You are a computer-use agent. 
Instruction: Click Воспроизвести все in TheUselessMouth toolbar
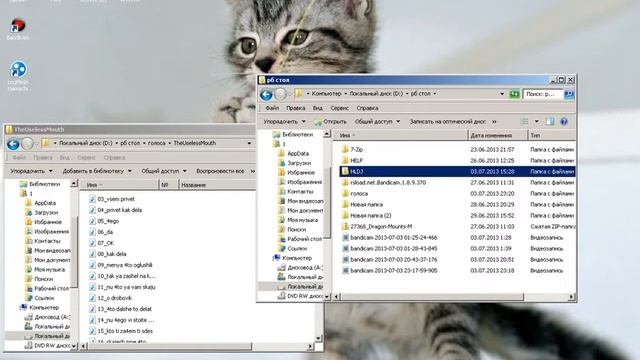[220, 171]
